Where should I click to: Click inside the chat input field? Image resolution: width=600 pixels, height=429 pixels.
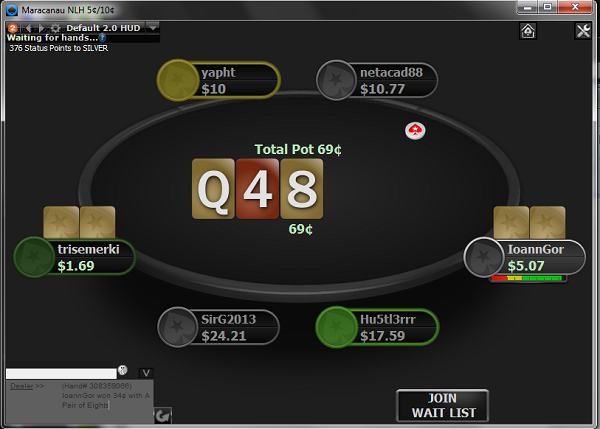coord(61,374)
